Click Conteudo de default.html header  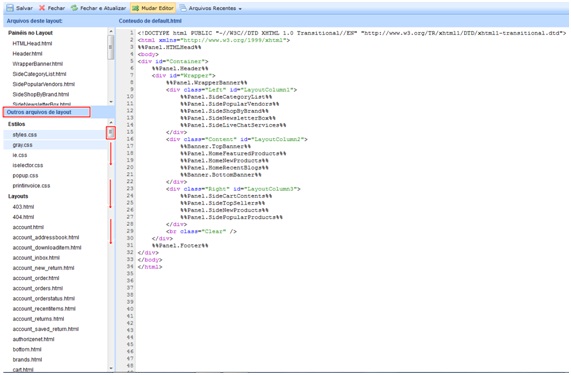tap(150, 21)
